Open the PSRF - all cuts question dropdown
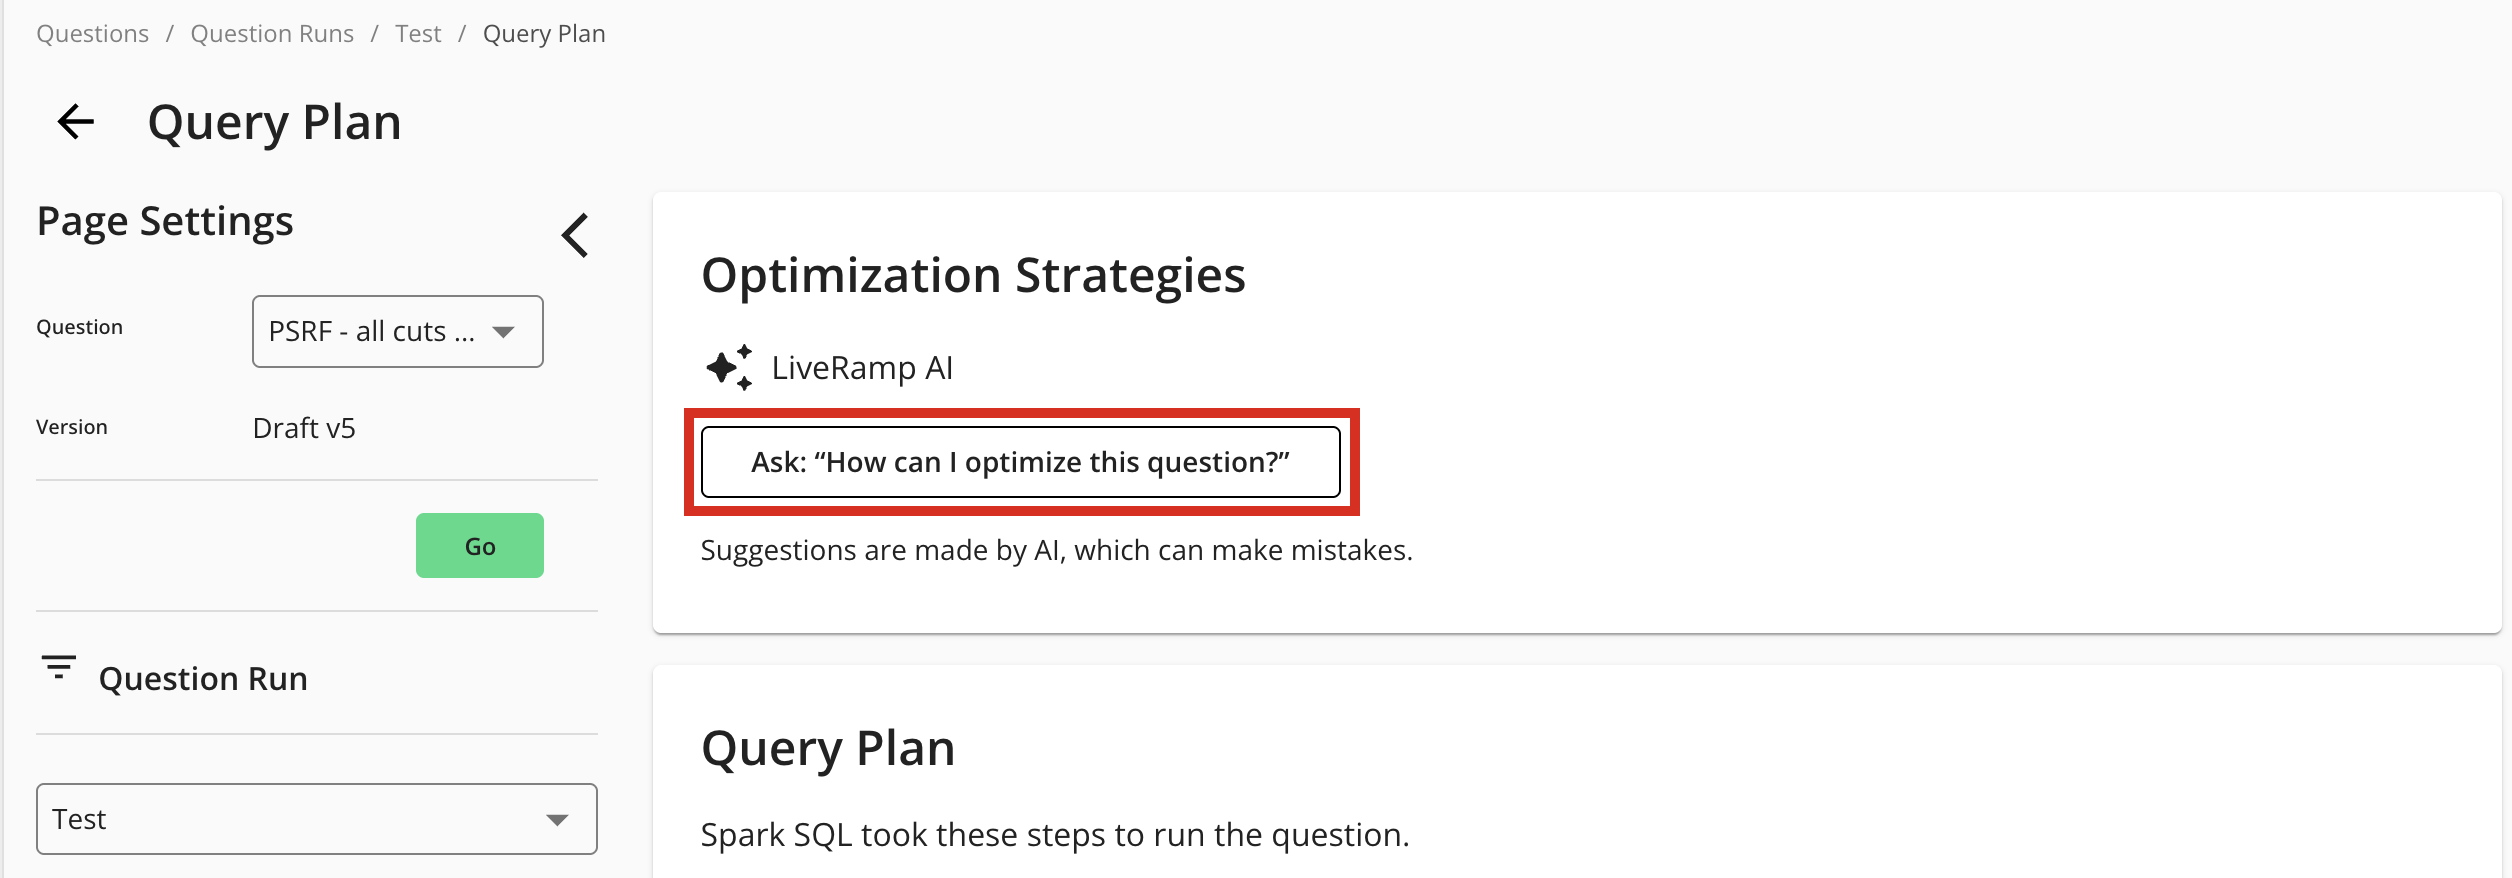 (397, 331)
